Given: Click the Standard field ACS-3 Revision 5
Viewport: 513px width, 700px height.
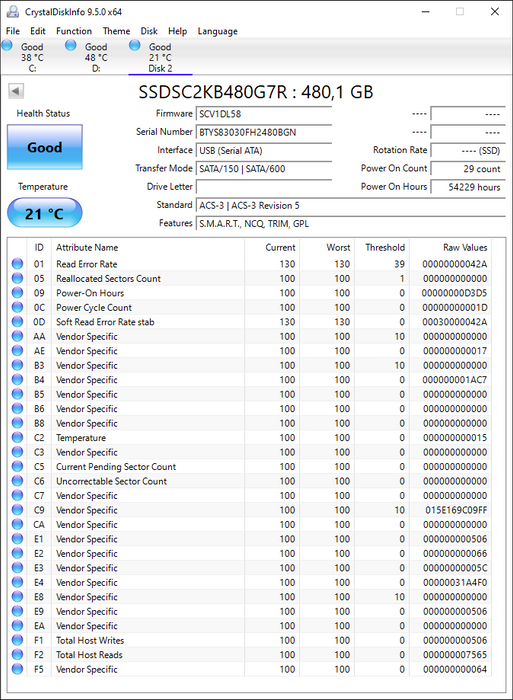Looking at the screenshot, I should tap(350, 205).
